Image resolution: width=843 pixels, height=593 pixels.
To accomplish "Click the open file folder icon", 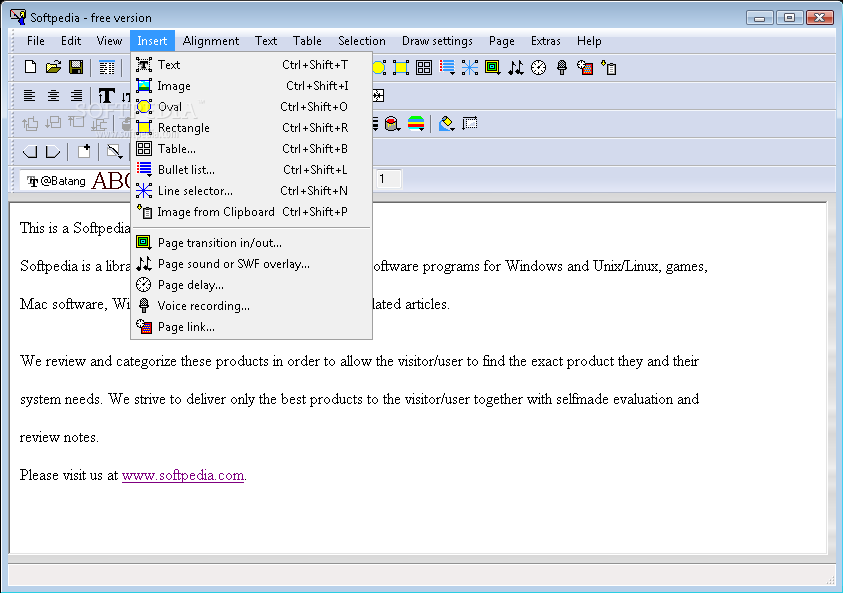I will (x=53, y=67).
